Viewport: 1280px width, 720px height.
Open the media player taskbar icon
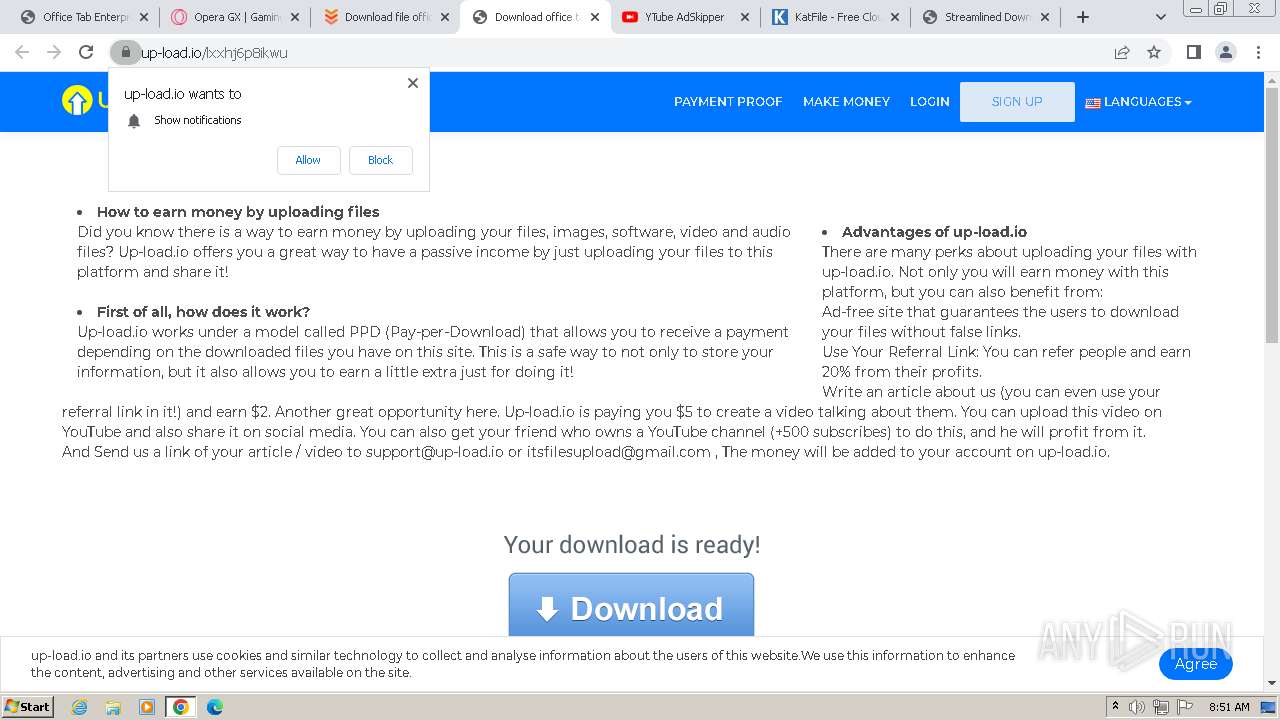pyautogui.click(x=147, y=707)
